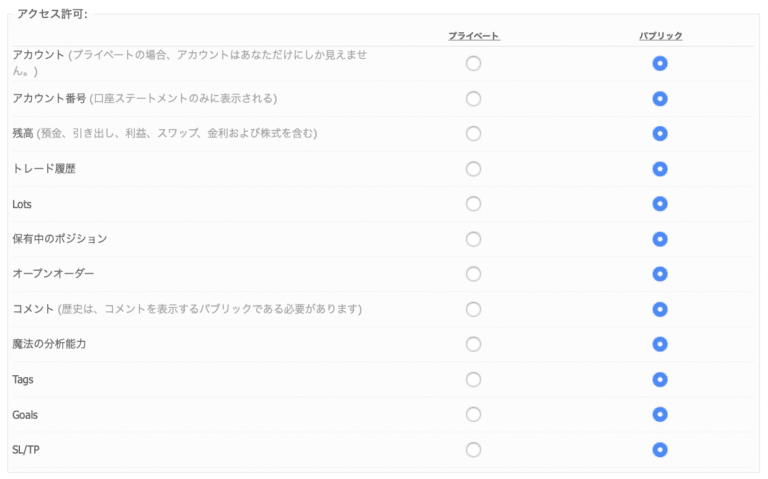The image size is (768, 479).
Task: Select パブリック for コメント row
Action: pyautogui.click(x=660, y=309)
